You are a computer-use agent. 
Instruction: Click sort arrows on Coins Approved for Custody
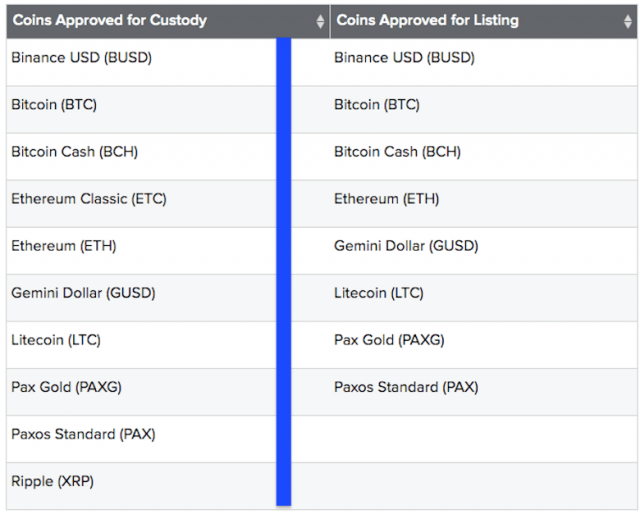pos(320,21)
